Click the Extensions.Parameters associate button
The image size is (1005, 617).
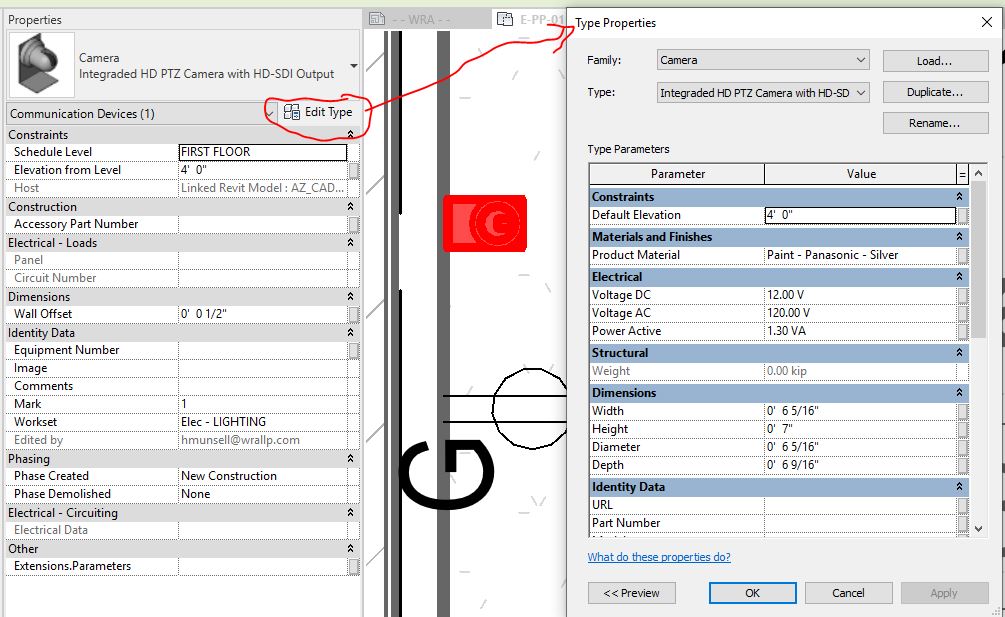click(x=353, y=566)
